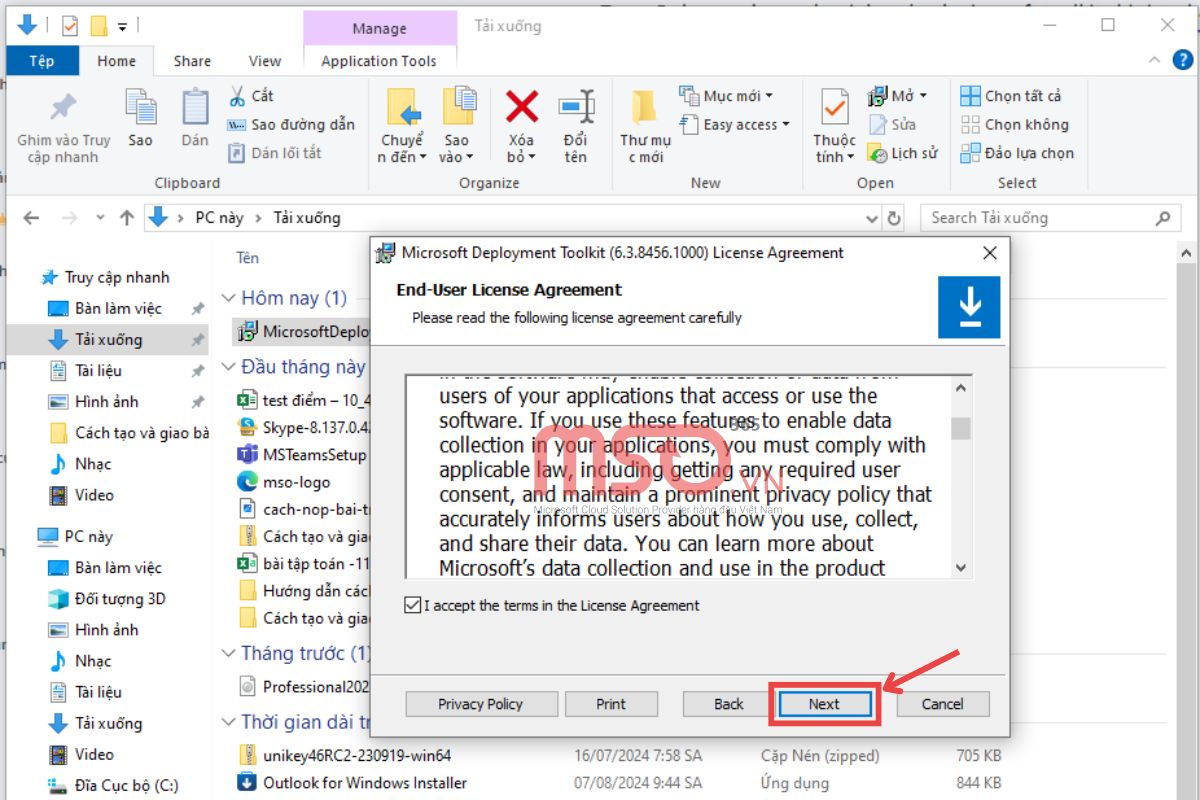Click the back navigation arrow

point(31,218)
